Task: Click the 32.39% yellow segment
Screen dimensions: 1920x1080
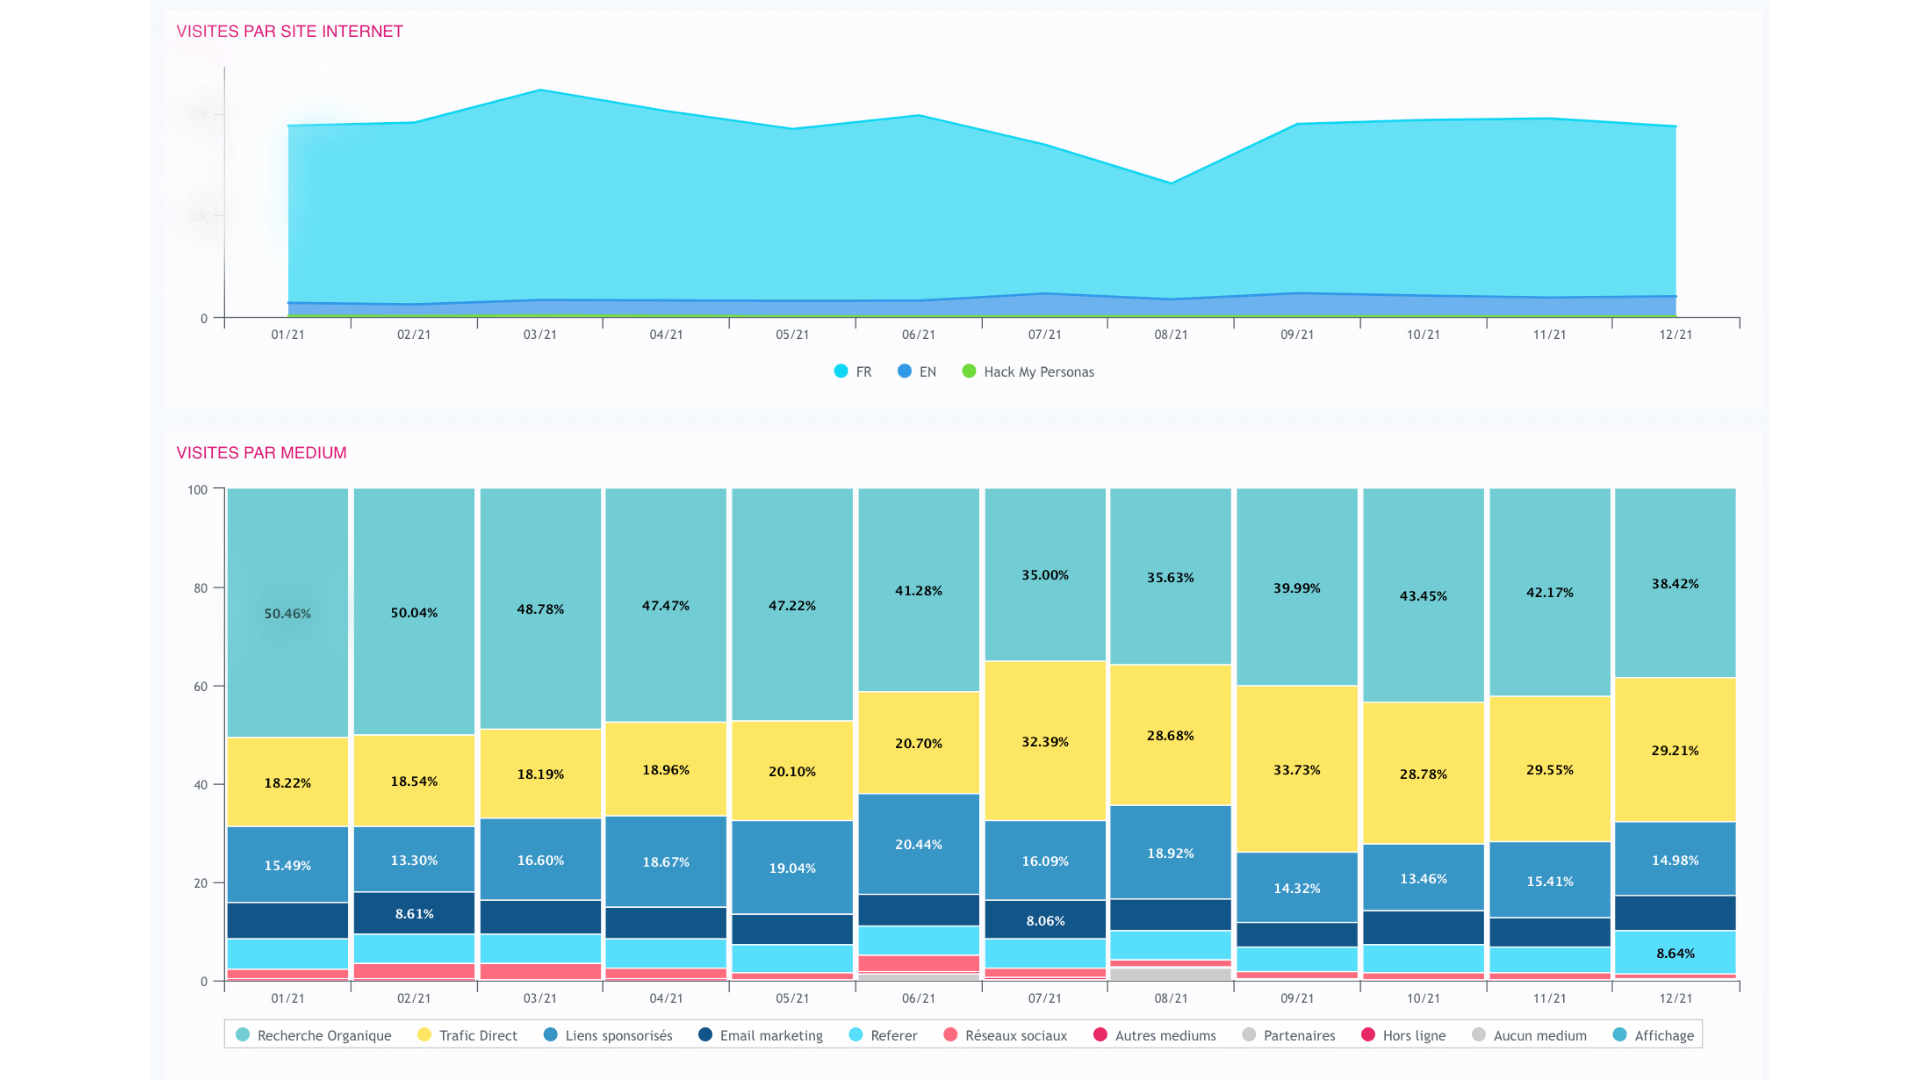Action: 1045,741
